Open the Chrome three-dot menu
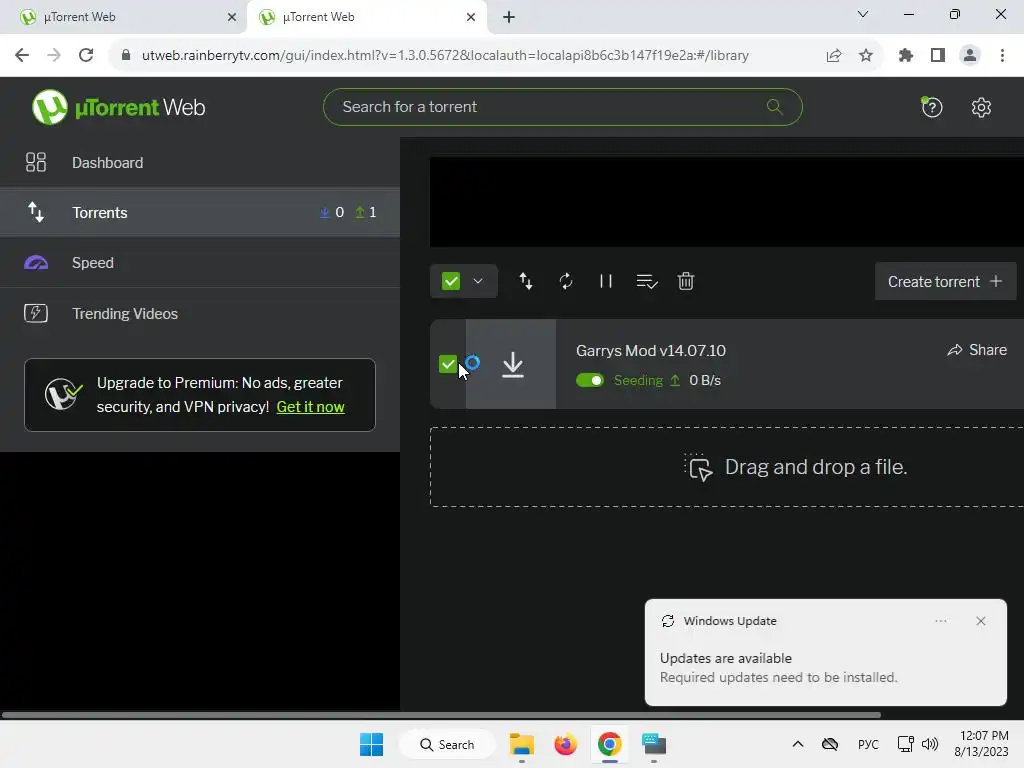This screenshot has width=1024, height=768. tap(1002, 56)
